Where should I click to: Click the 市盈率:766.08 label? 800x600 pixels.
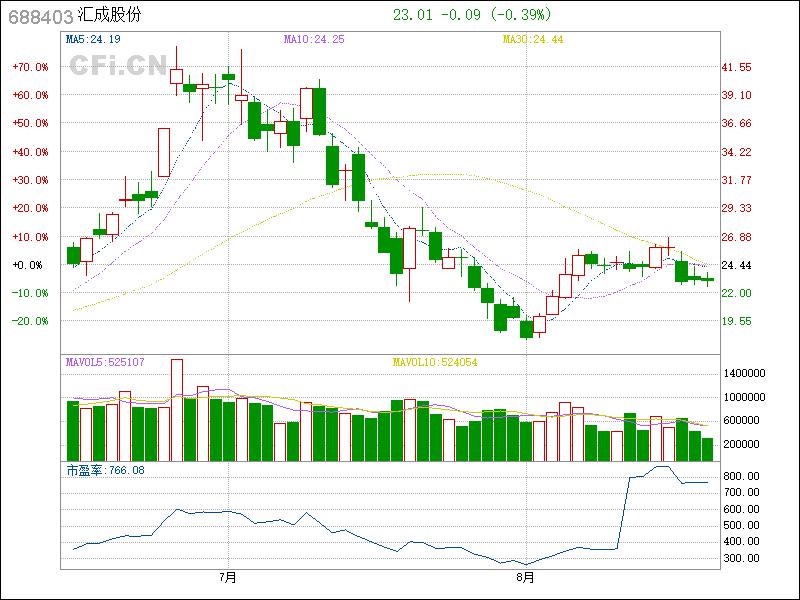tap(105, 470)
